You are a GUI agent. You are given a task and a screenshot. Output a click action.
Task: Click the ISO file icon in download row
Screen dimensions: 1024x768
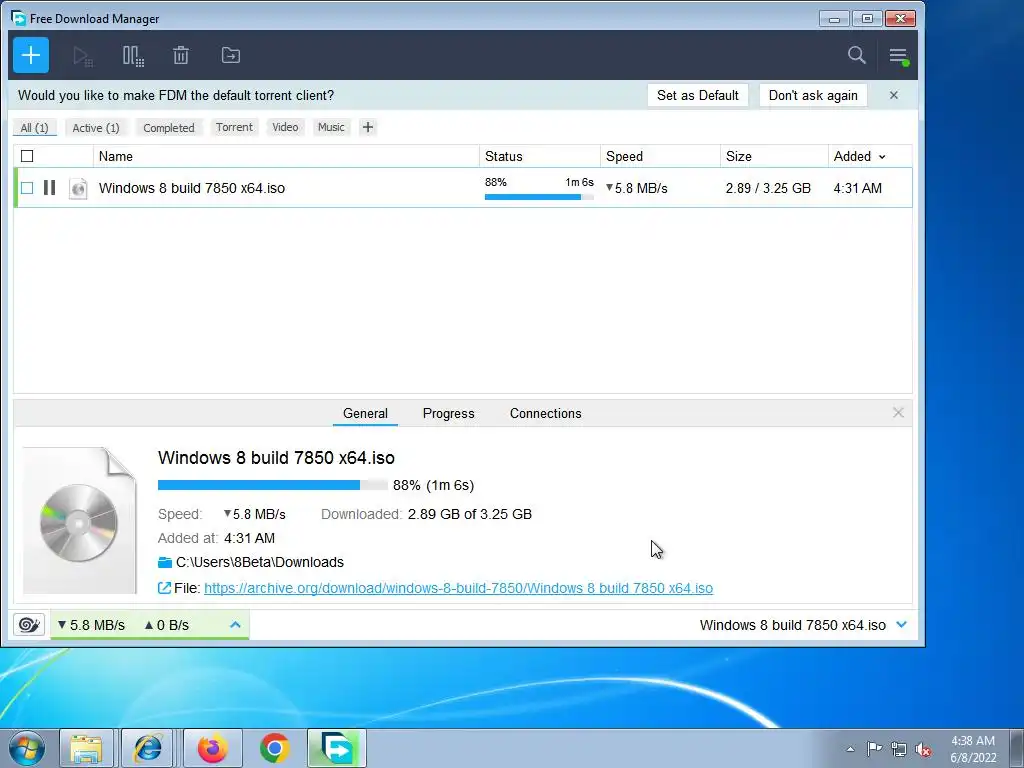click(x=78, y=188)
